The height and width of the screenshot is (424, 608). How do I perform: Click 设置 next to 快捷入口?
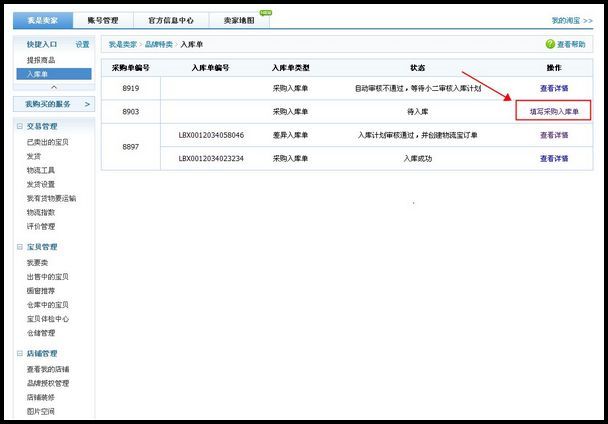pyautogui.click(x=83, y=45)
